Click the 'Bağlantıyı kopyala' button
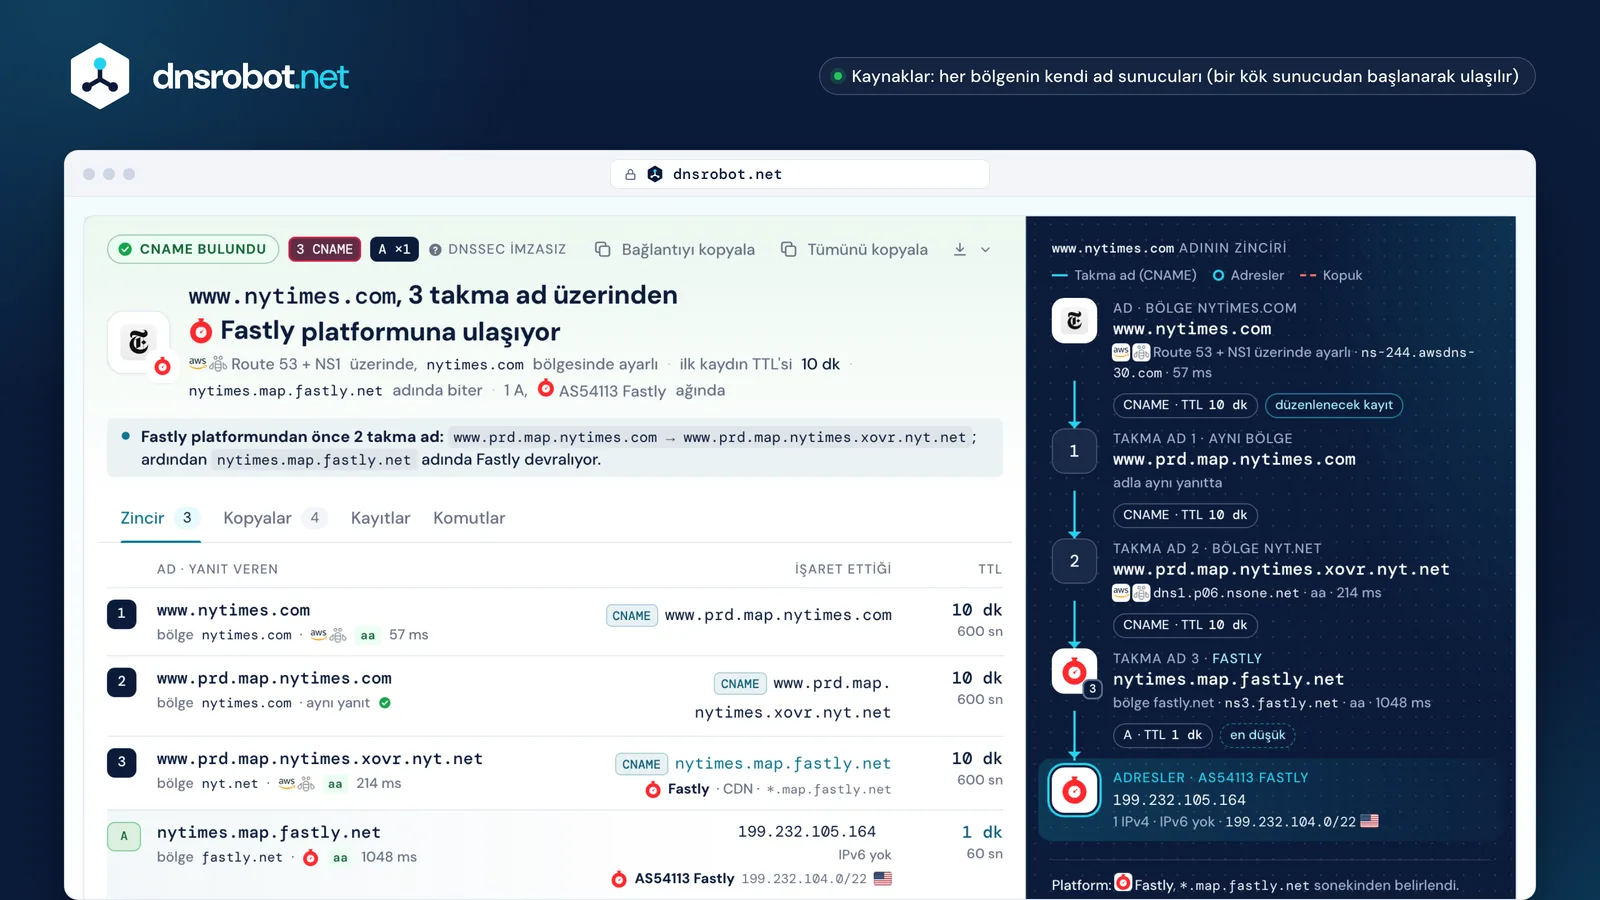This screenshot has width=1600, height=900. (675, 249)
